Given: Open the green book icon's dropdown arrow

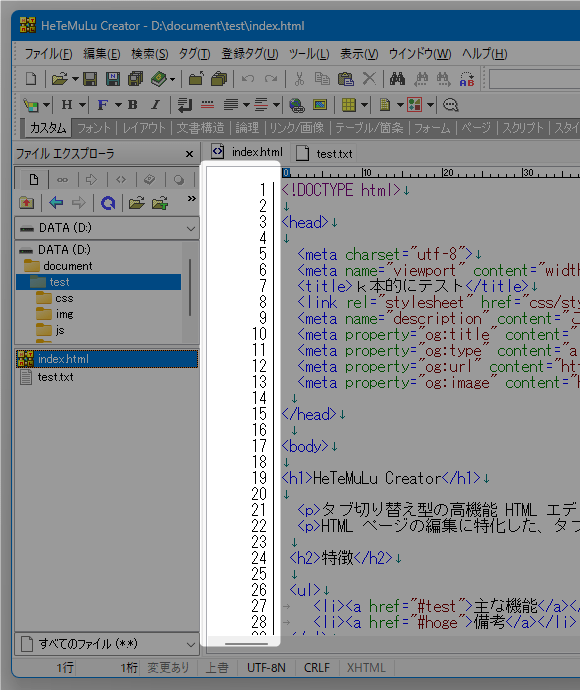Looking at the screenshot, I should pos(173,80).
